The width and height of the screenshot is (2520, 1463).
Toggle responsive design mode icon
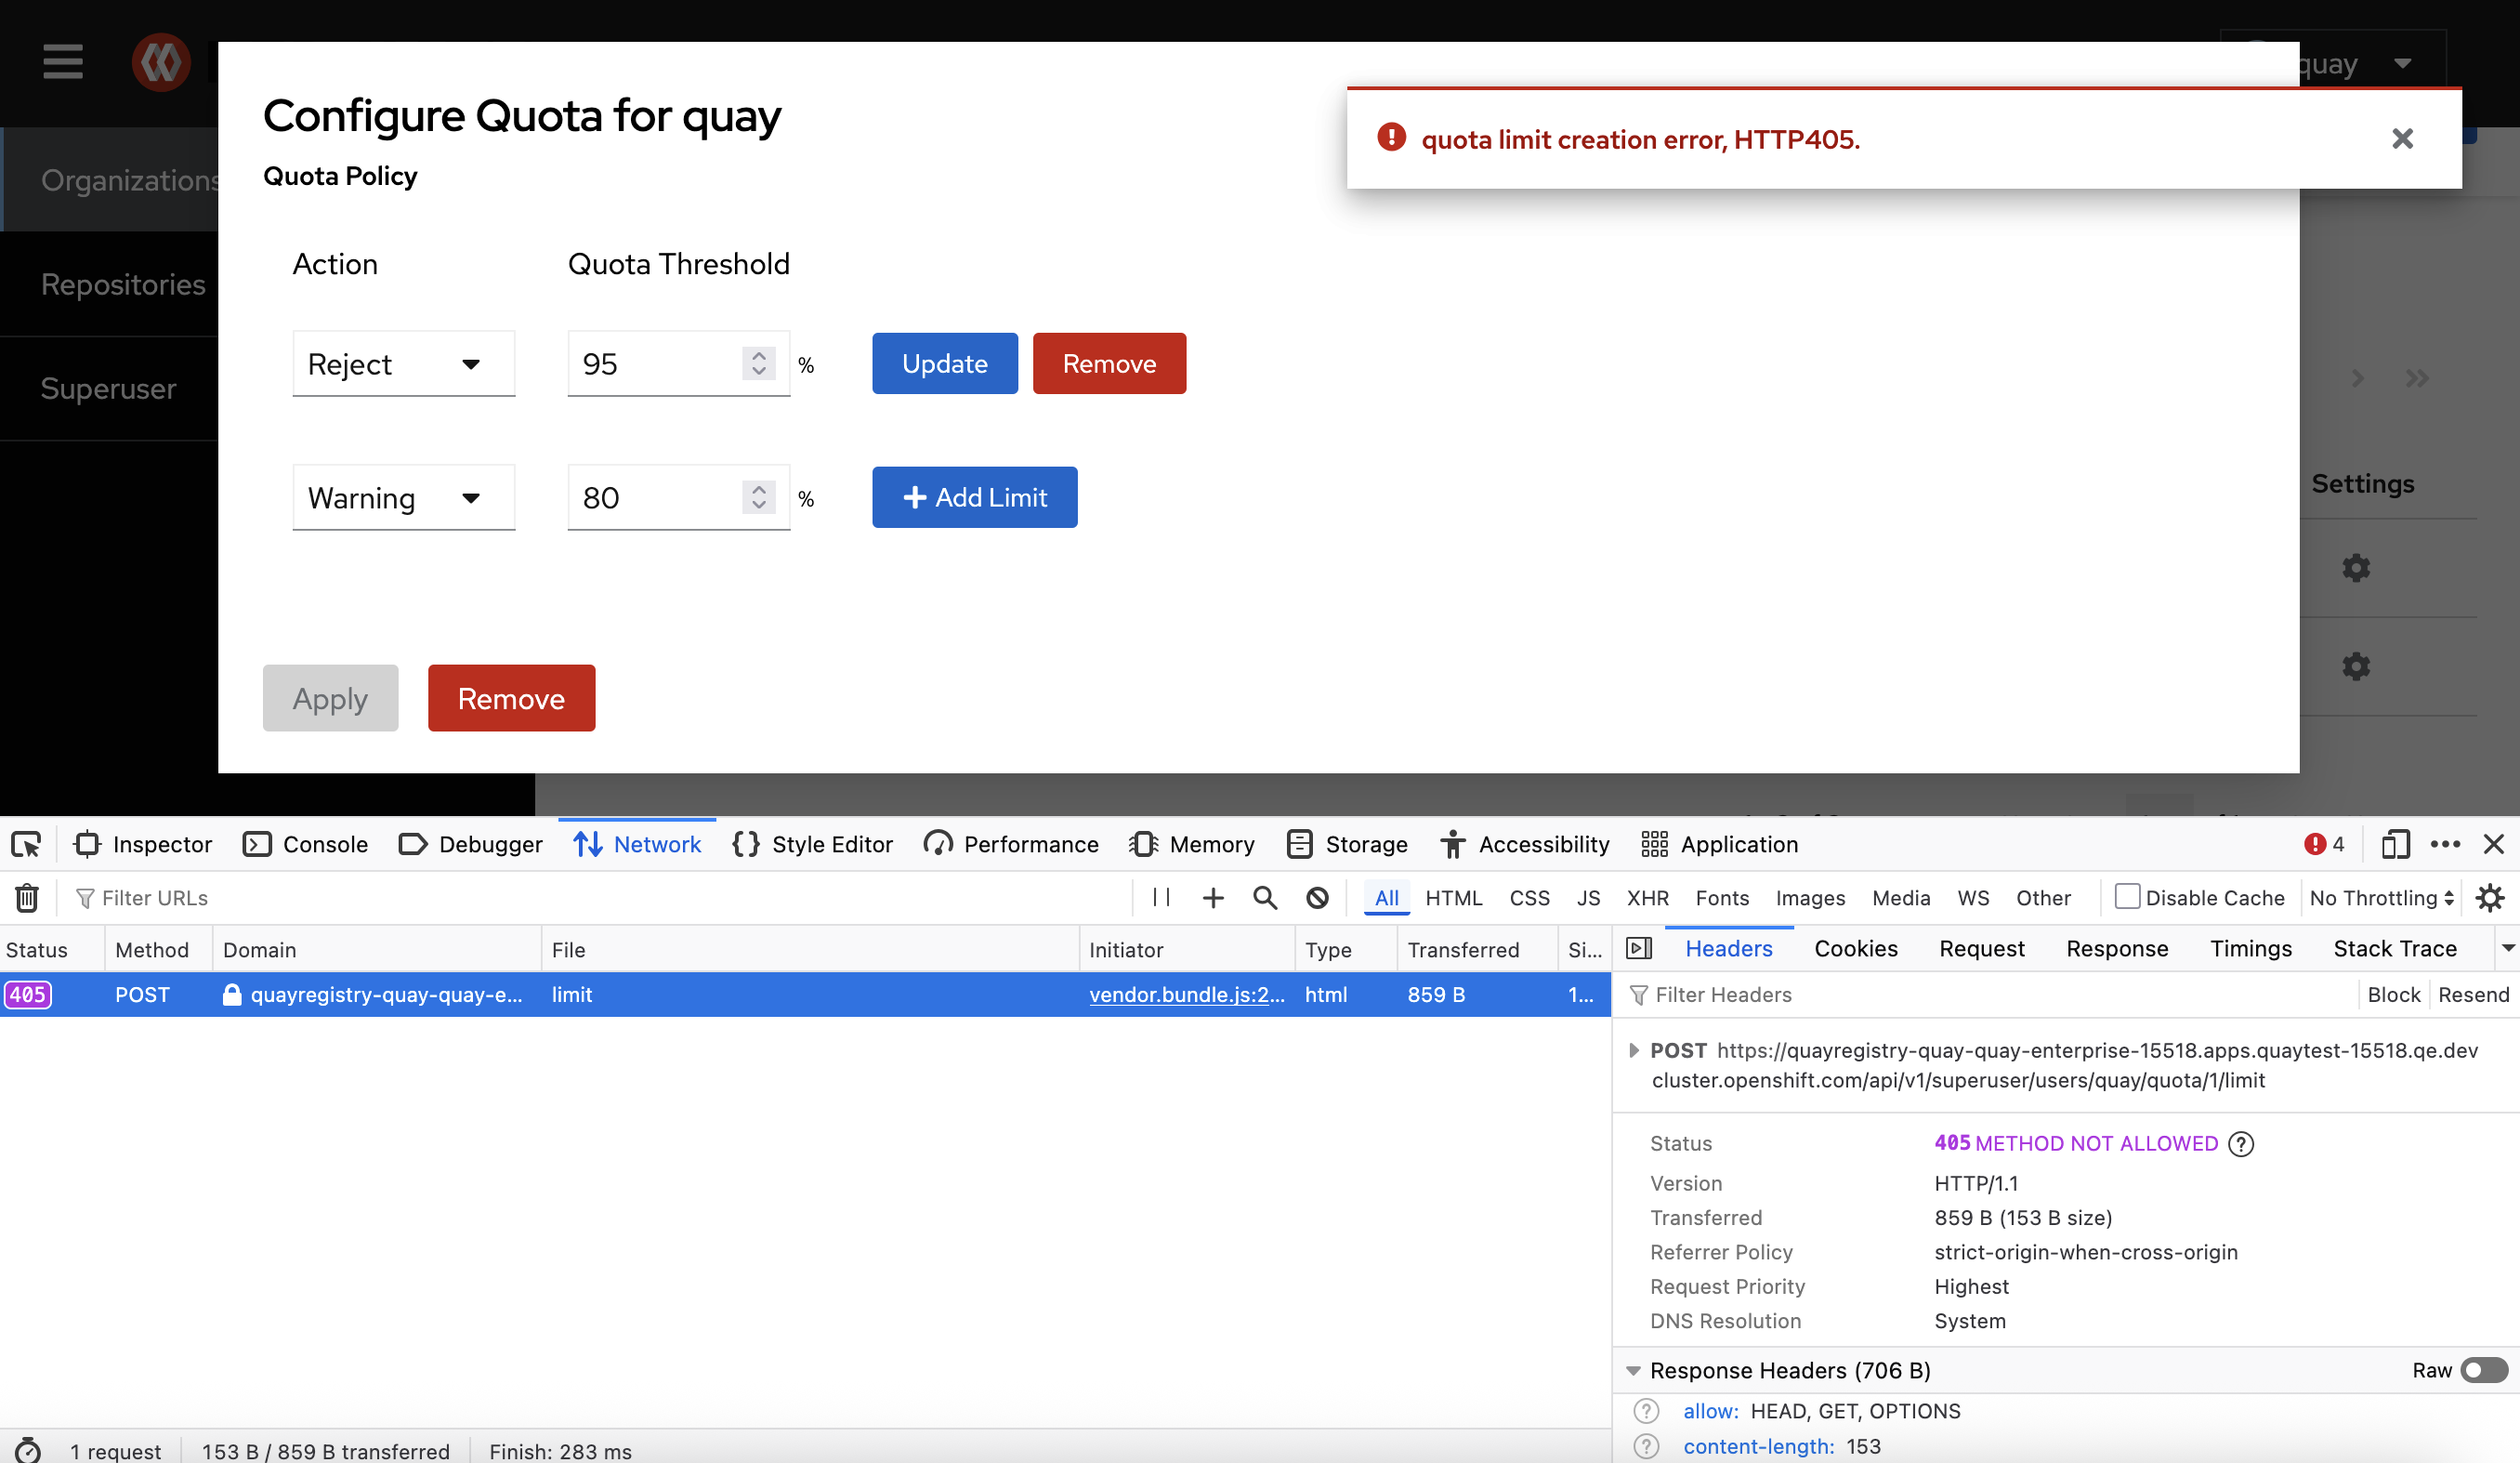(x=2395, y=844)
